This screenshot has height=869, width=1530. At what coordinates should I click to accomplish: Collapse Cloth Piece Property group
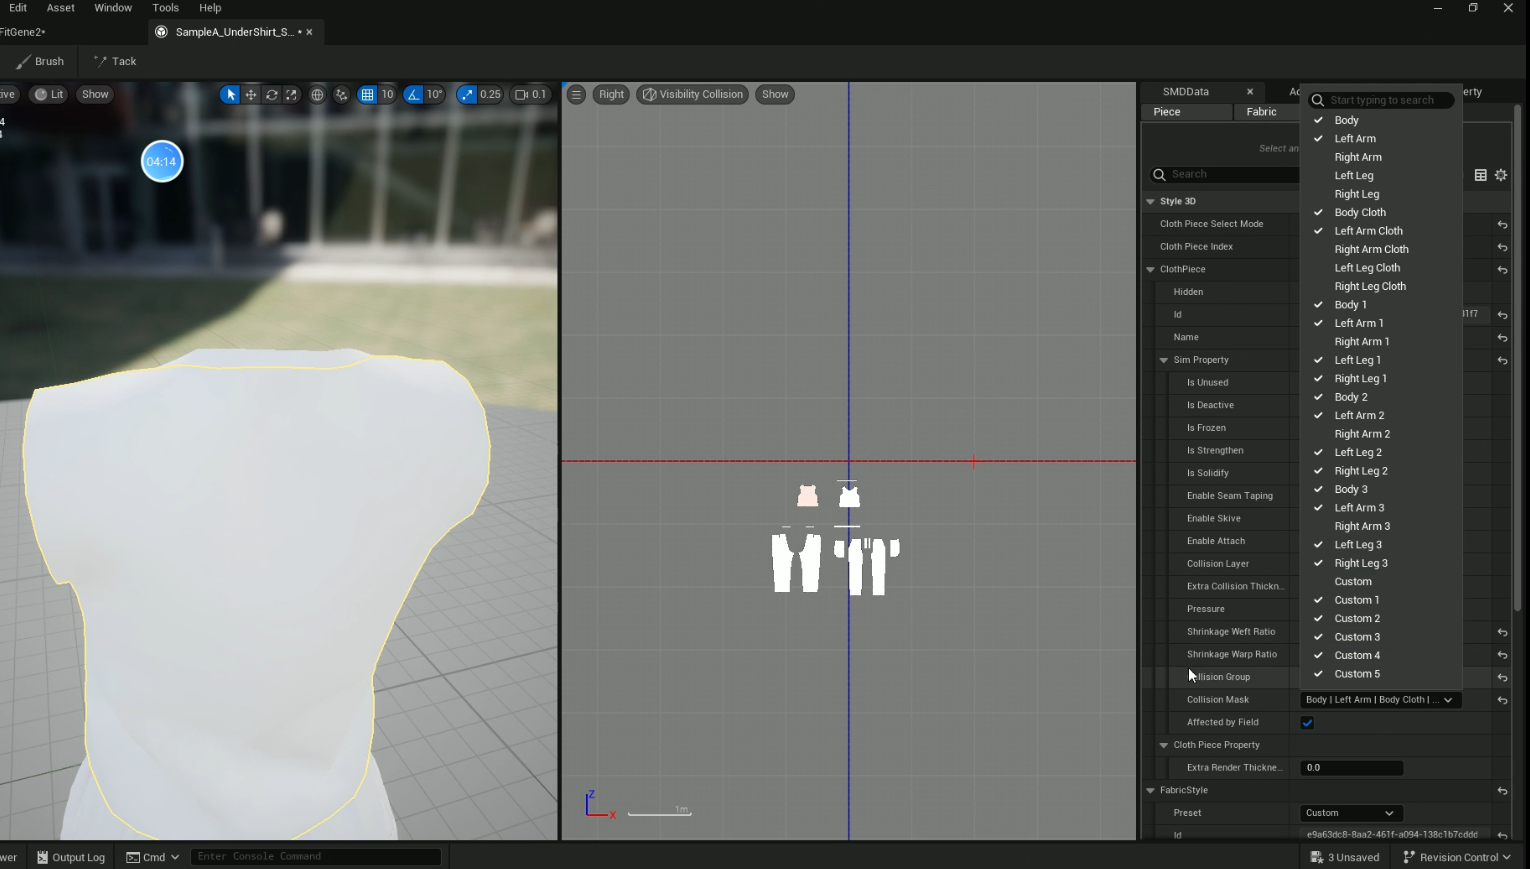[1164, 745]
